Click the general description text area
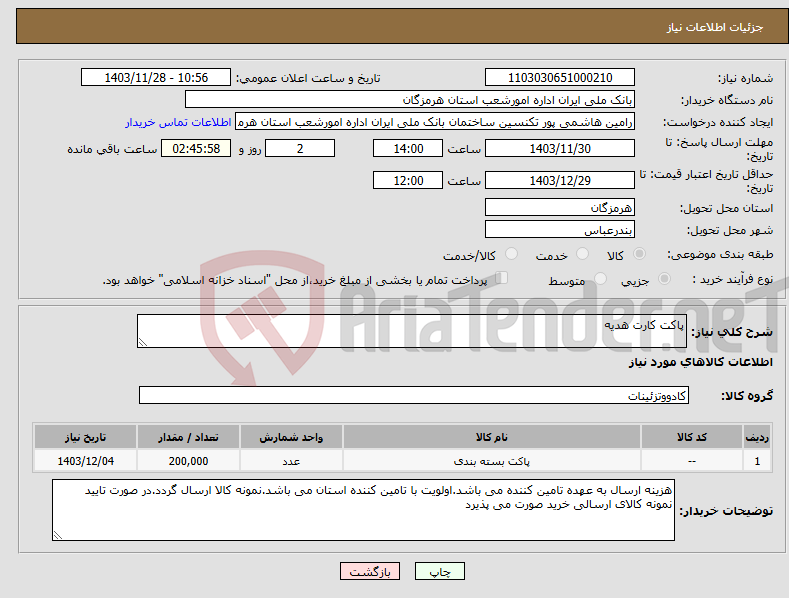The image size is (789, 598). tap(412, 331)
